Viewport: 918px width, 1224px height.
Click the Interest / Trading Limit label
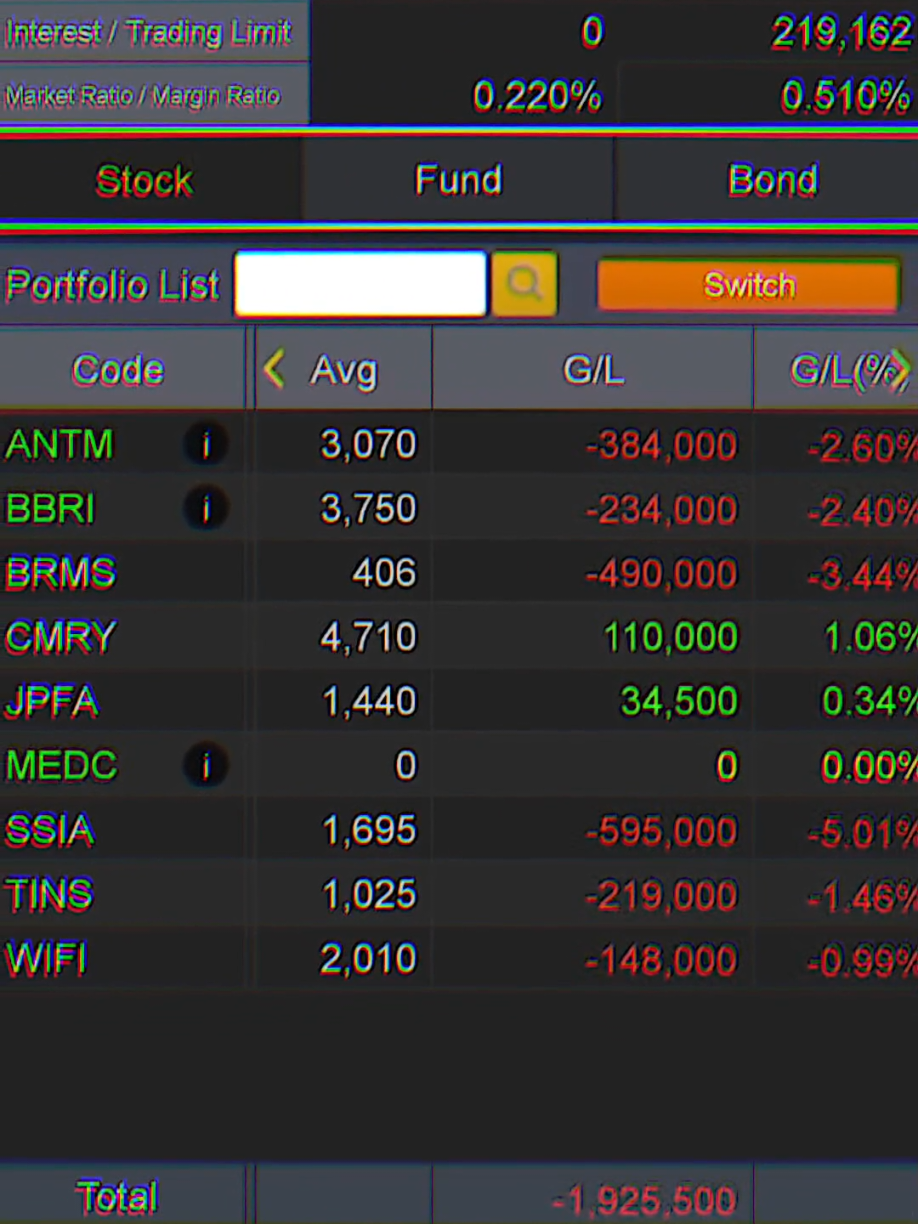[148, 33]
